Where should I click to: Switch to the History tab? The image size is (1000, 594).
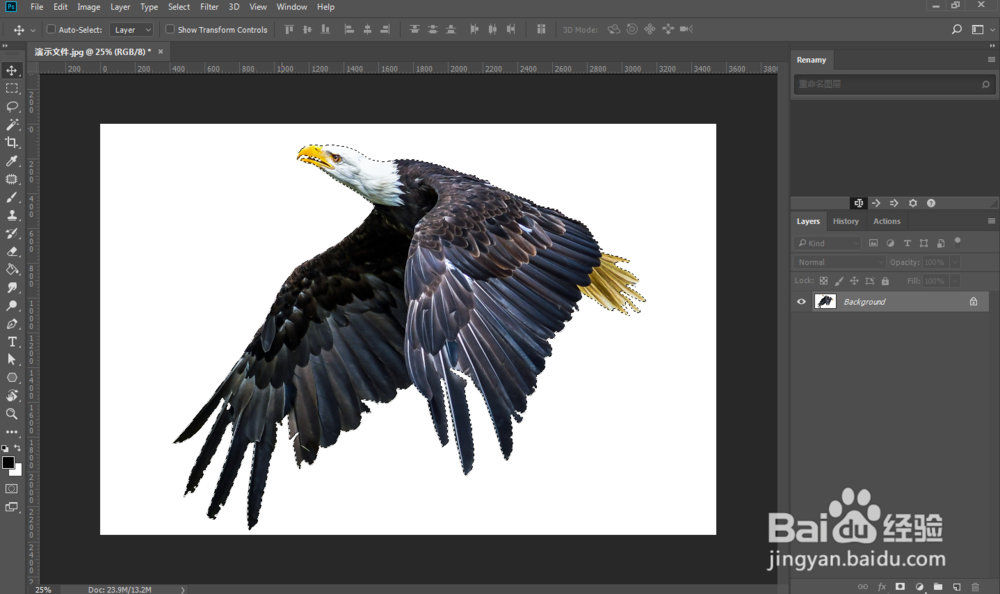(846, 221)
